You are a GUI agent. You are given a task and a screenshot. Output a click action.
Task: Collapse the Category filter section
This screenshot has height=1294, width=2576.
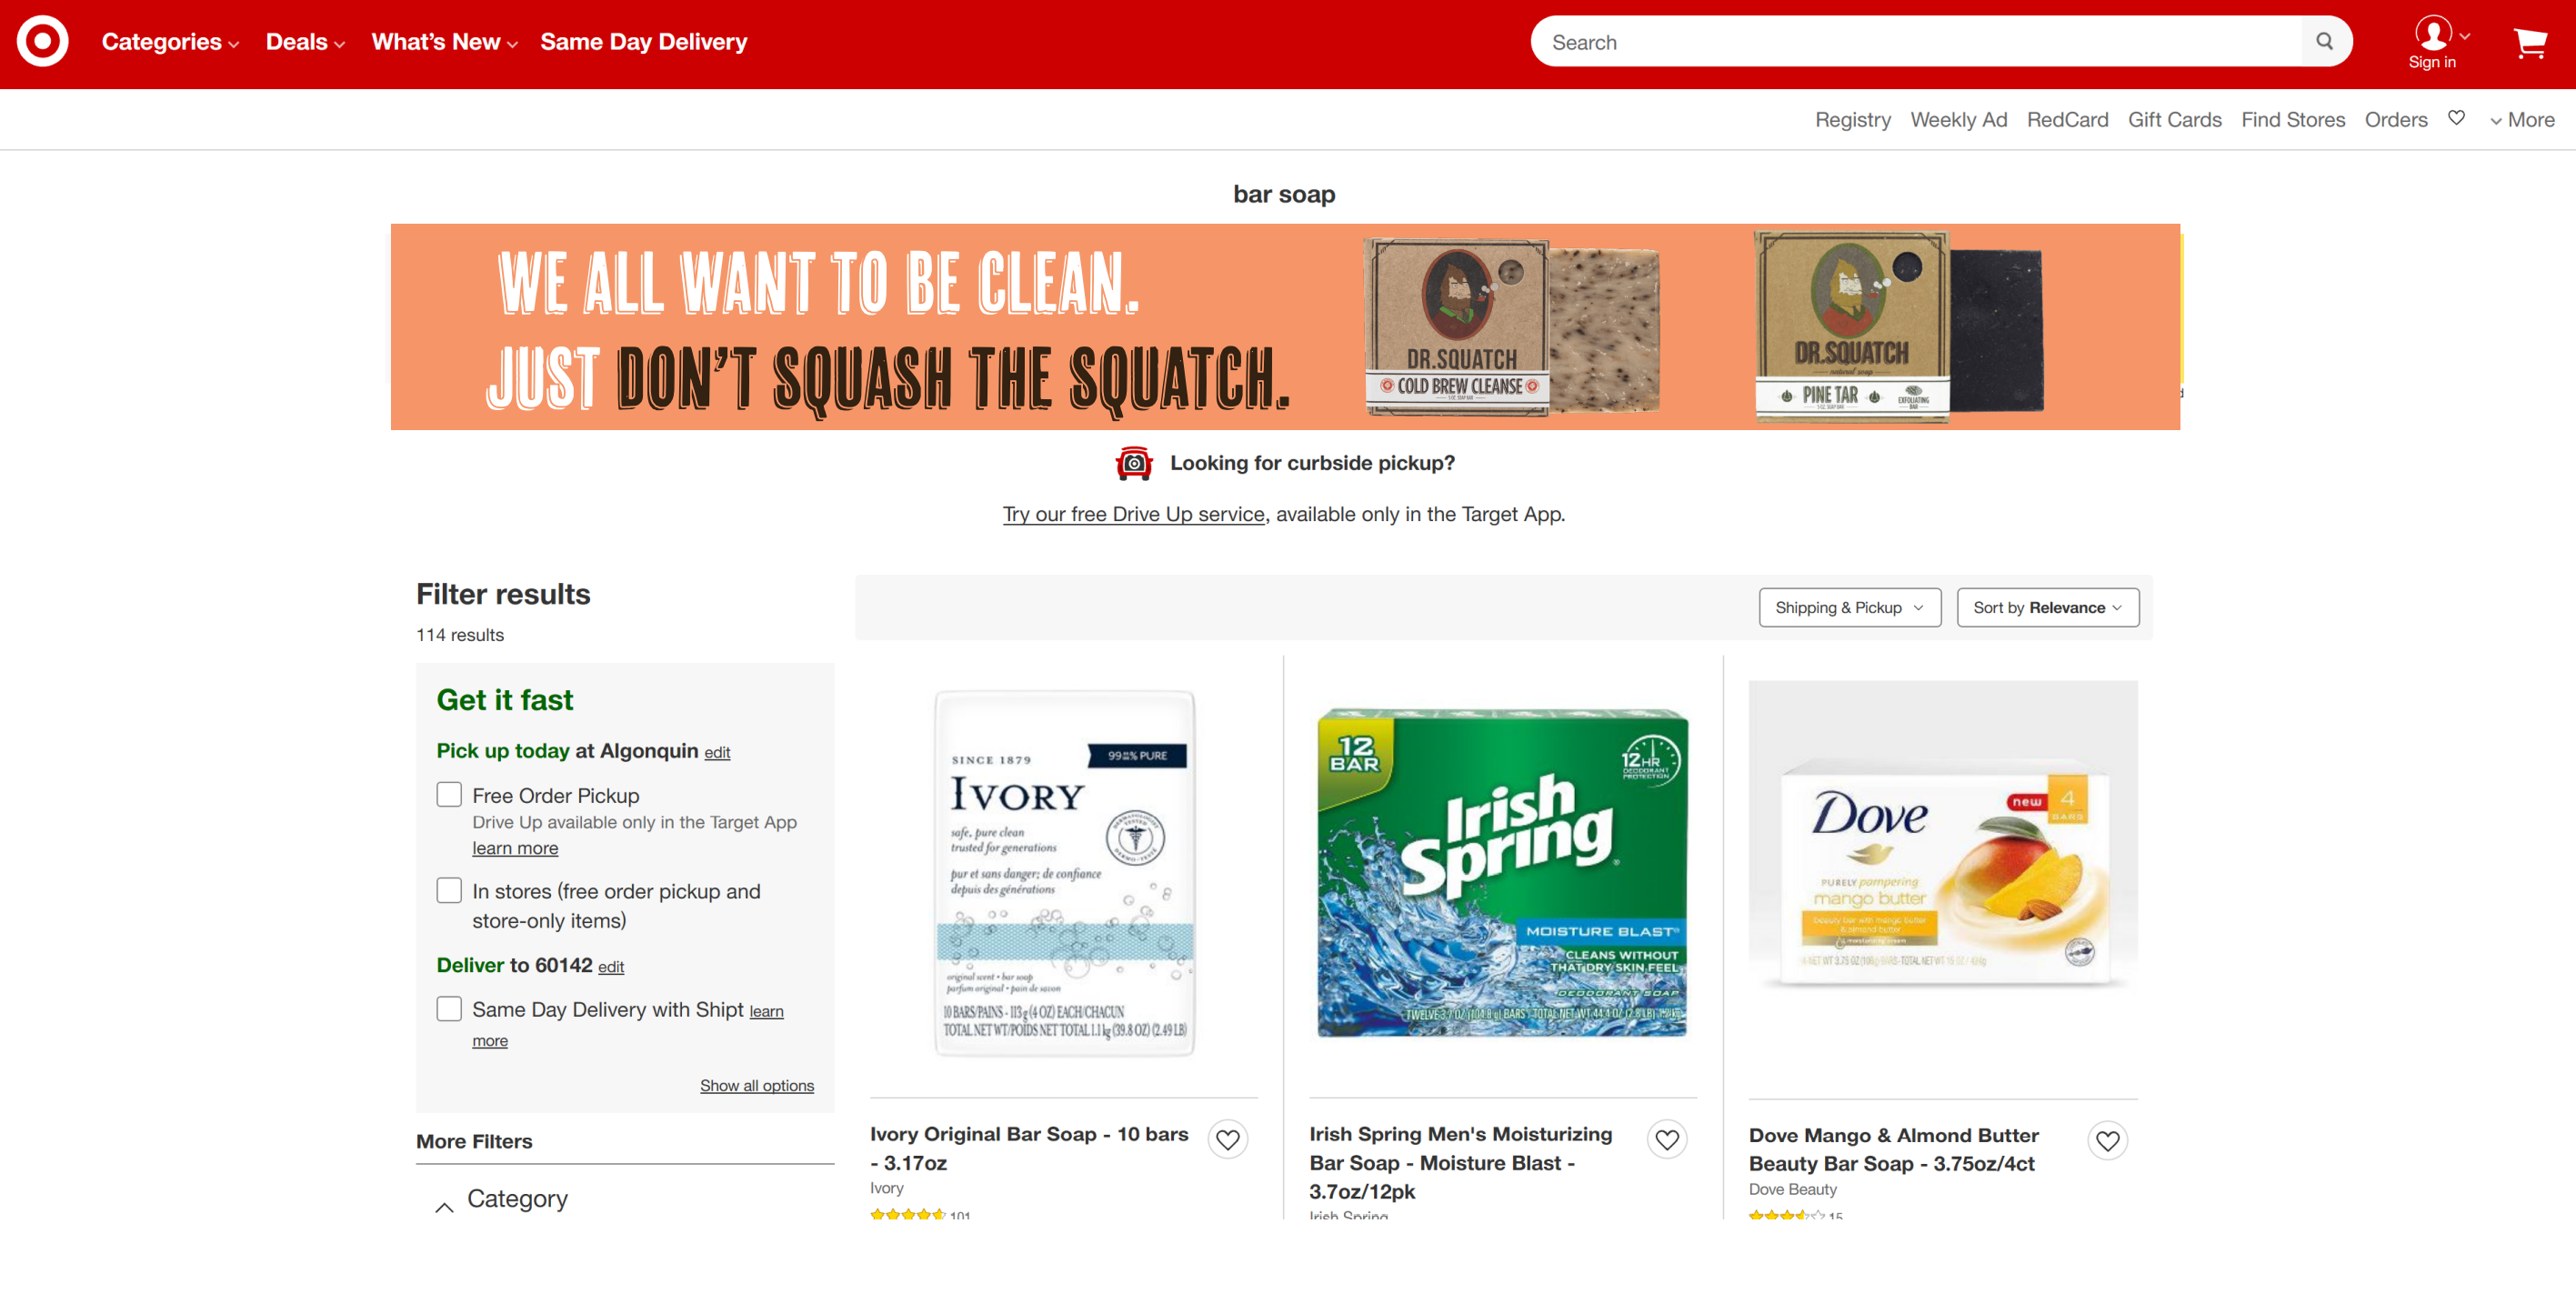(x=444, y=1208)
